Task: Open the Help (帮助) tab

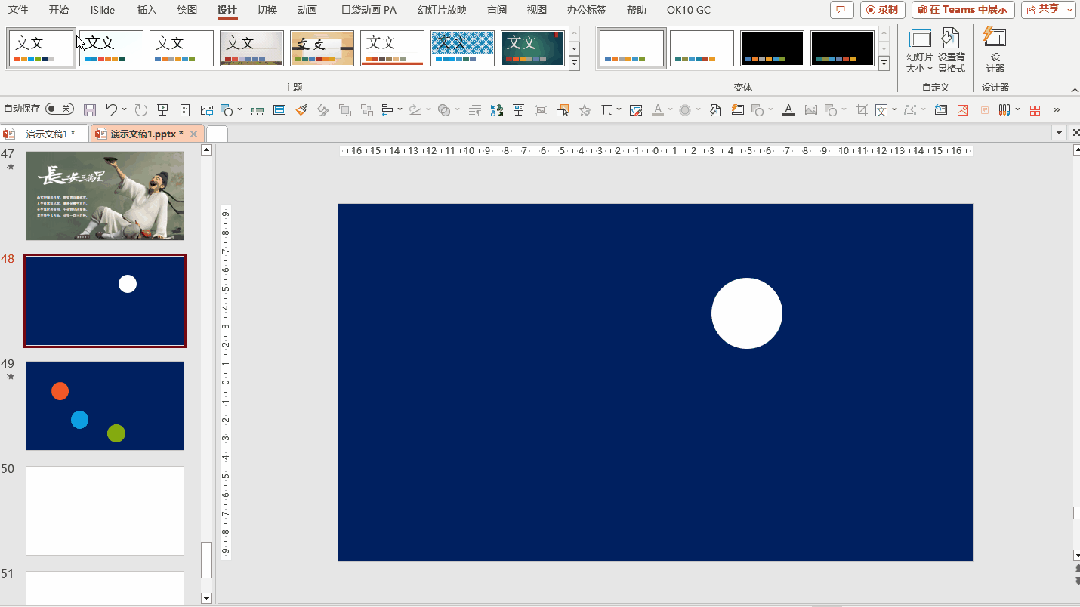Action: [x=636, y=10]
